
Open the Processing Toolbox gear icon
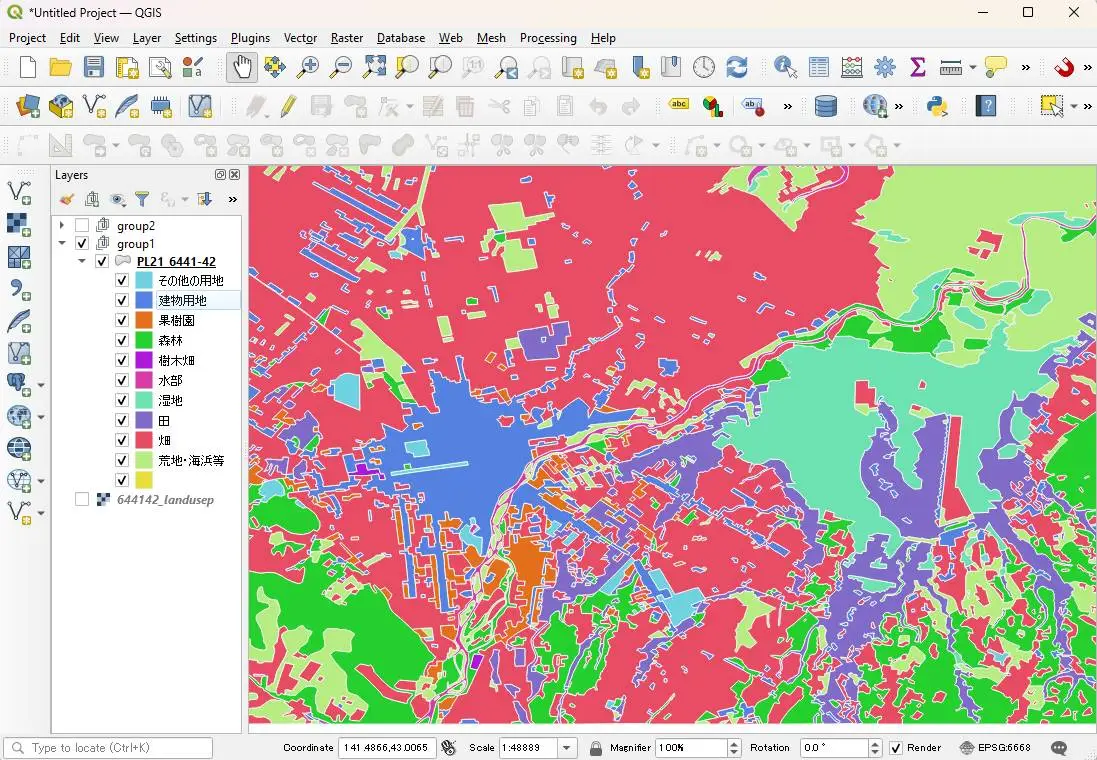884,67
